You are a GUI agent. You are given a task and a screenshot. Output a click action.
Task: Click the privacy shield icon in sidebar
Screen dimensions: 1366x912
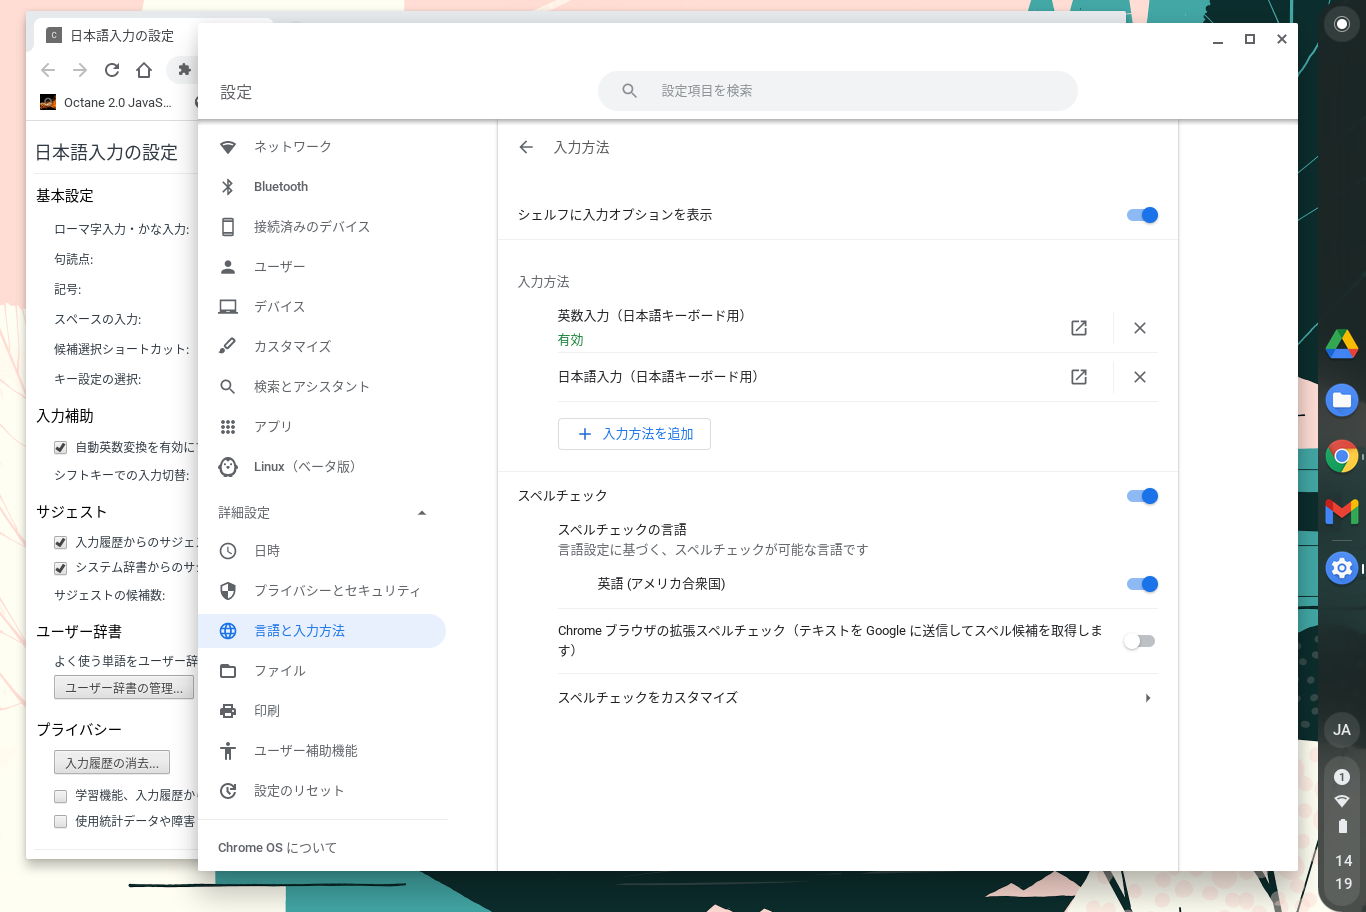(228, 591)
